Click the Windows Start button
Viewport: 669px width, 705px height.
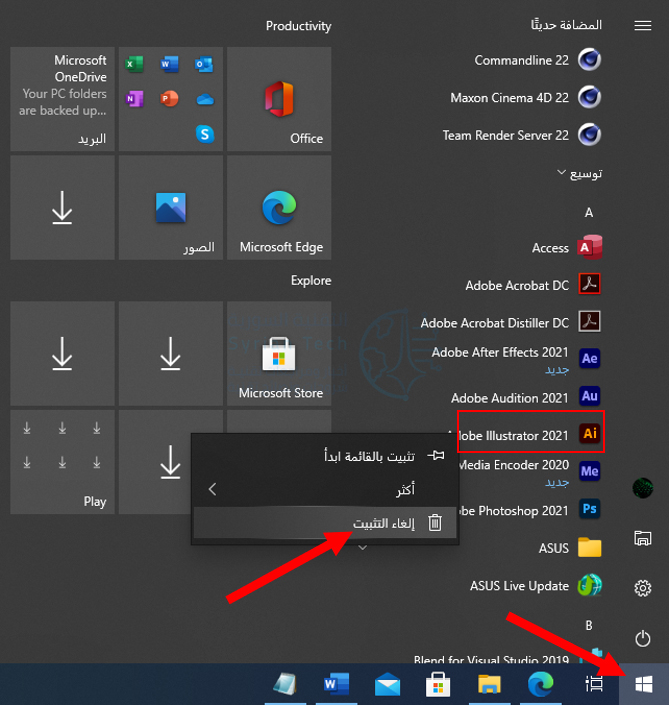tap(644, 684)
